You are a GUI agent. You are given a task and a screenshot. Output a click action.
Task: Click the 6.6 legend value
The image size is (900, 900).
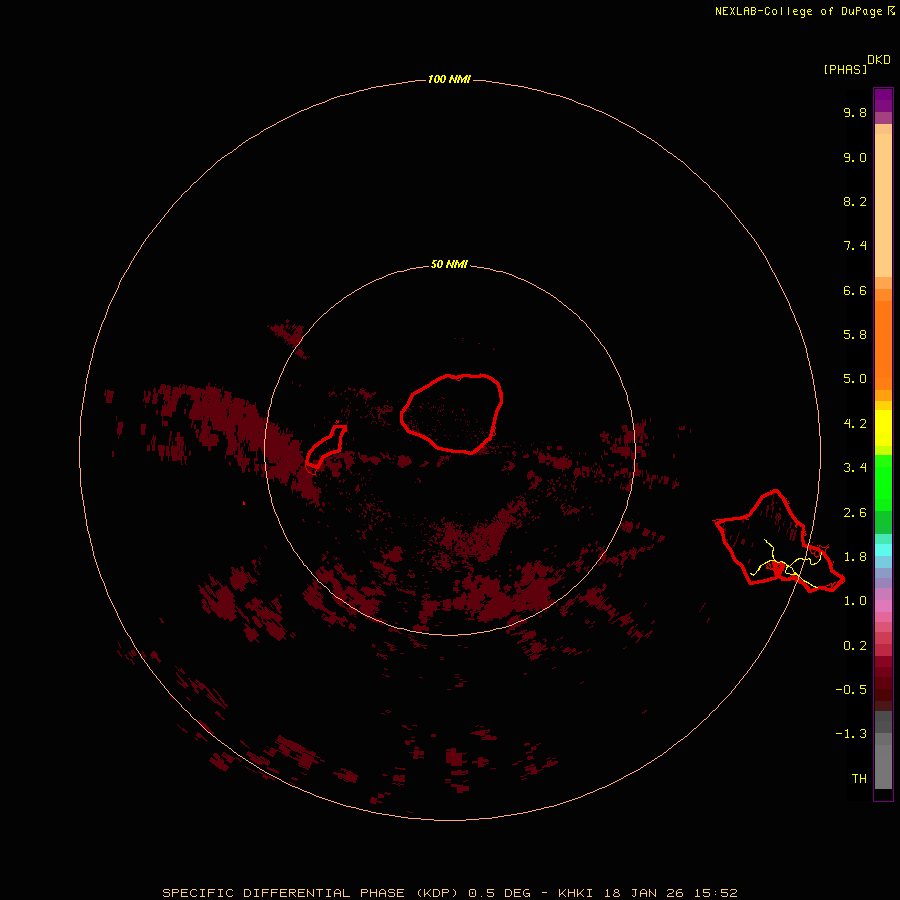[855, 290]
